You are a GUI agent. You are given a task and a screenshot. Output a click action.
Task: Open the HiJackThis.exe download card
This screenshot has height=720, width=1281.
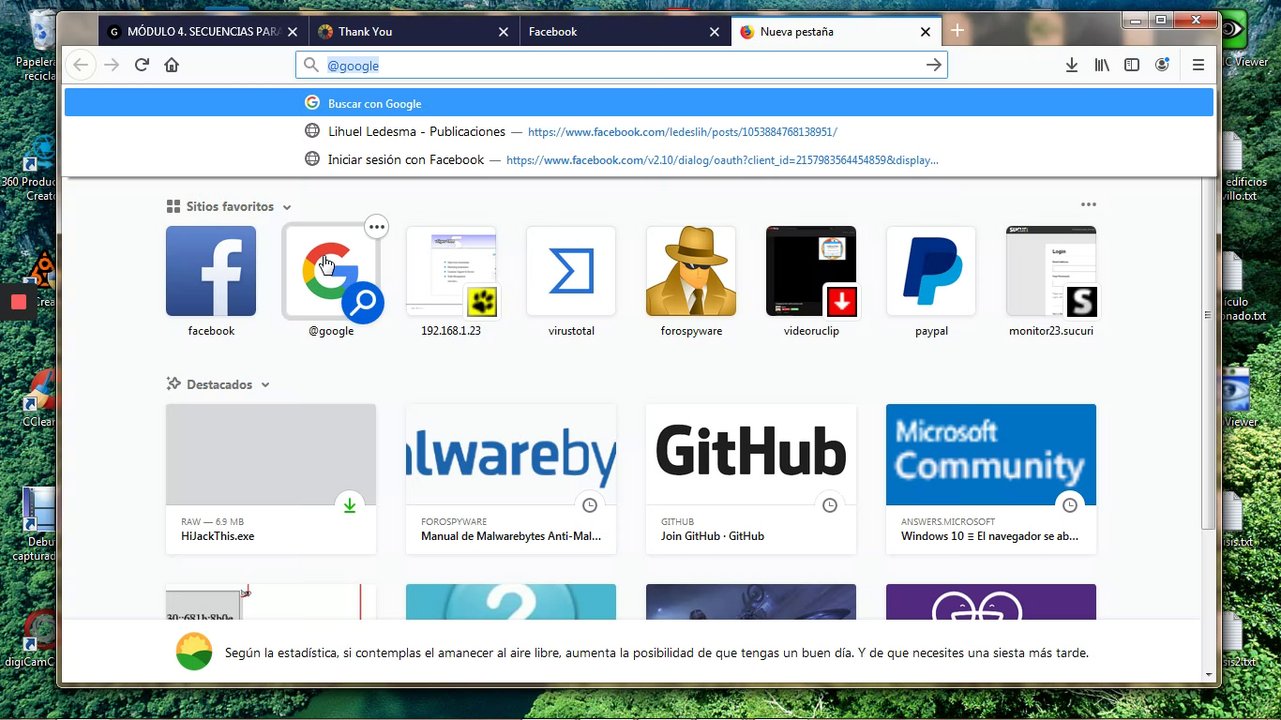pos(271,479)
